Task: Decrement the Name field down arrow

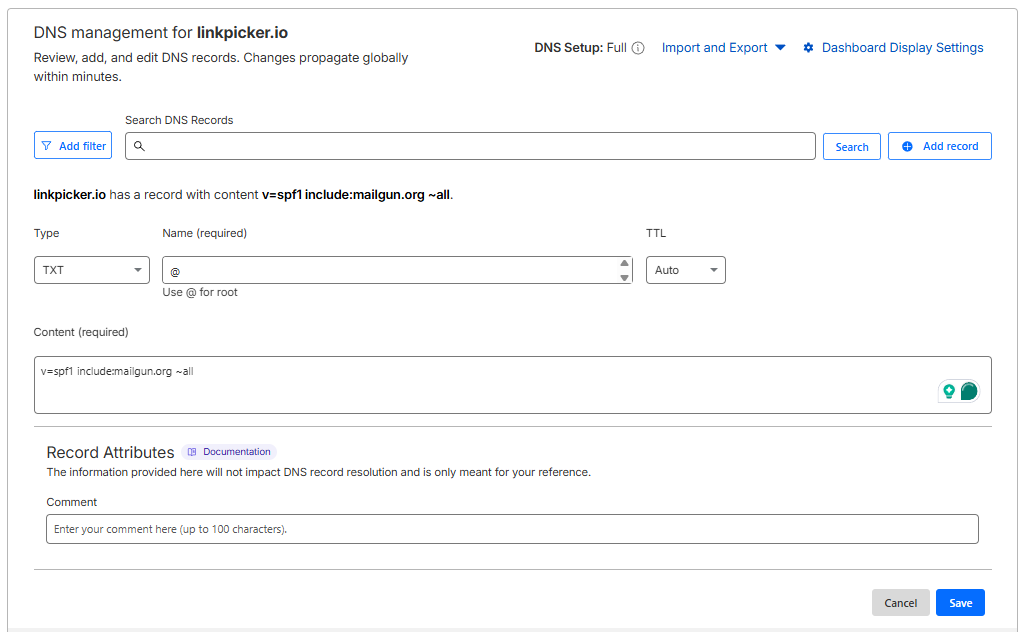Action: (624, 278)
